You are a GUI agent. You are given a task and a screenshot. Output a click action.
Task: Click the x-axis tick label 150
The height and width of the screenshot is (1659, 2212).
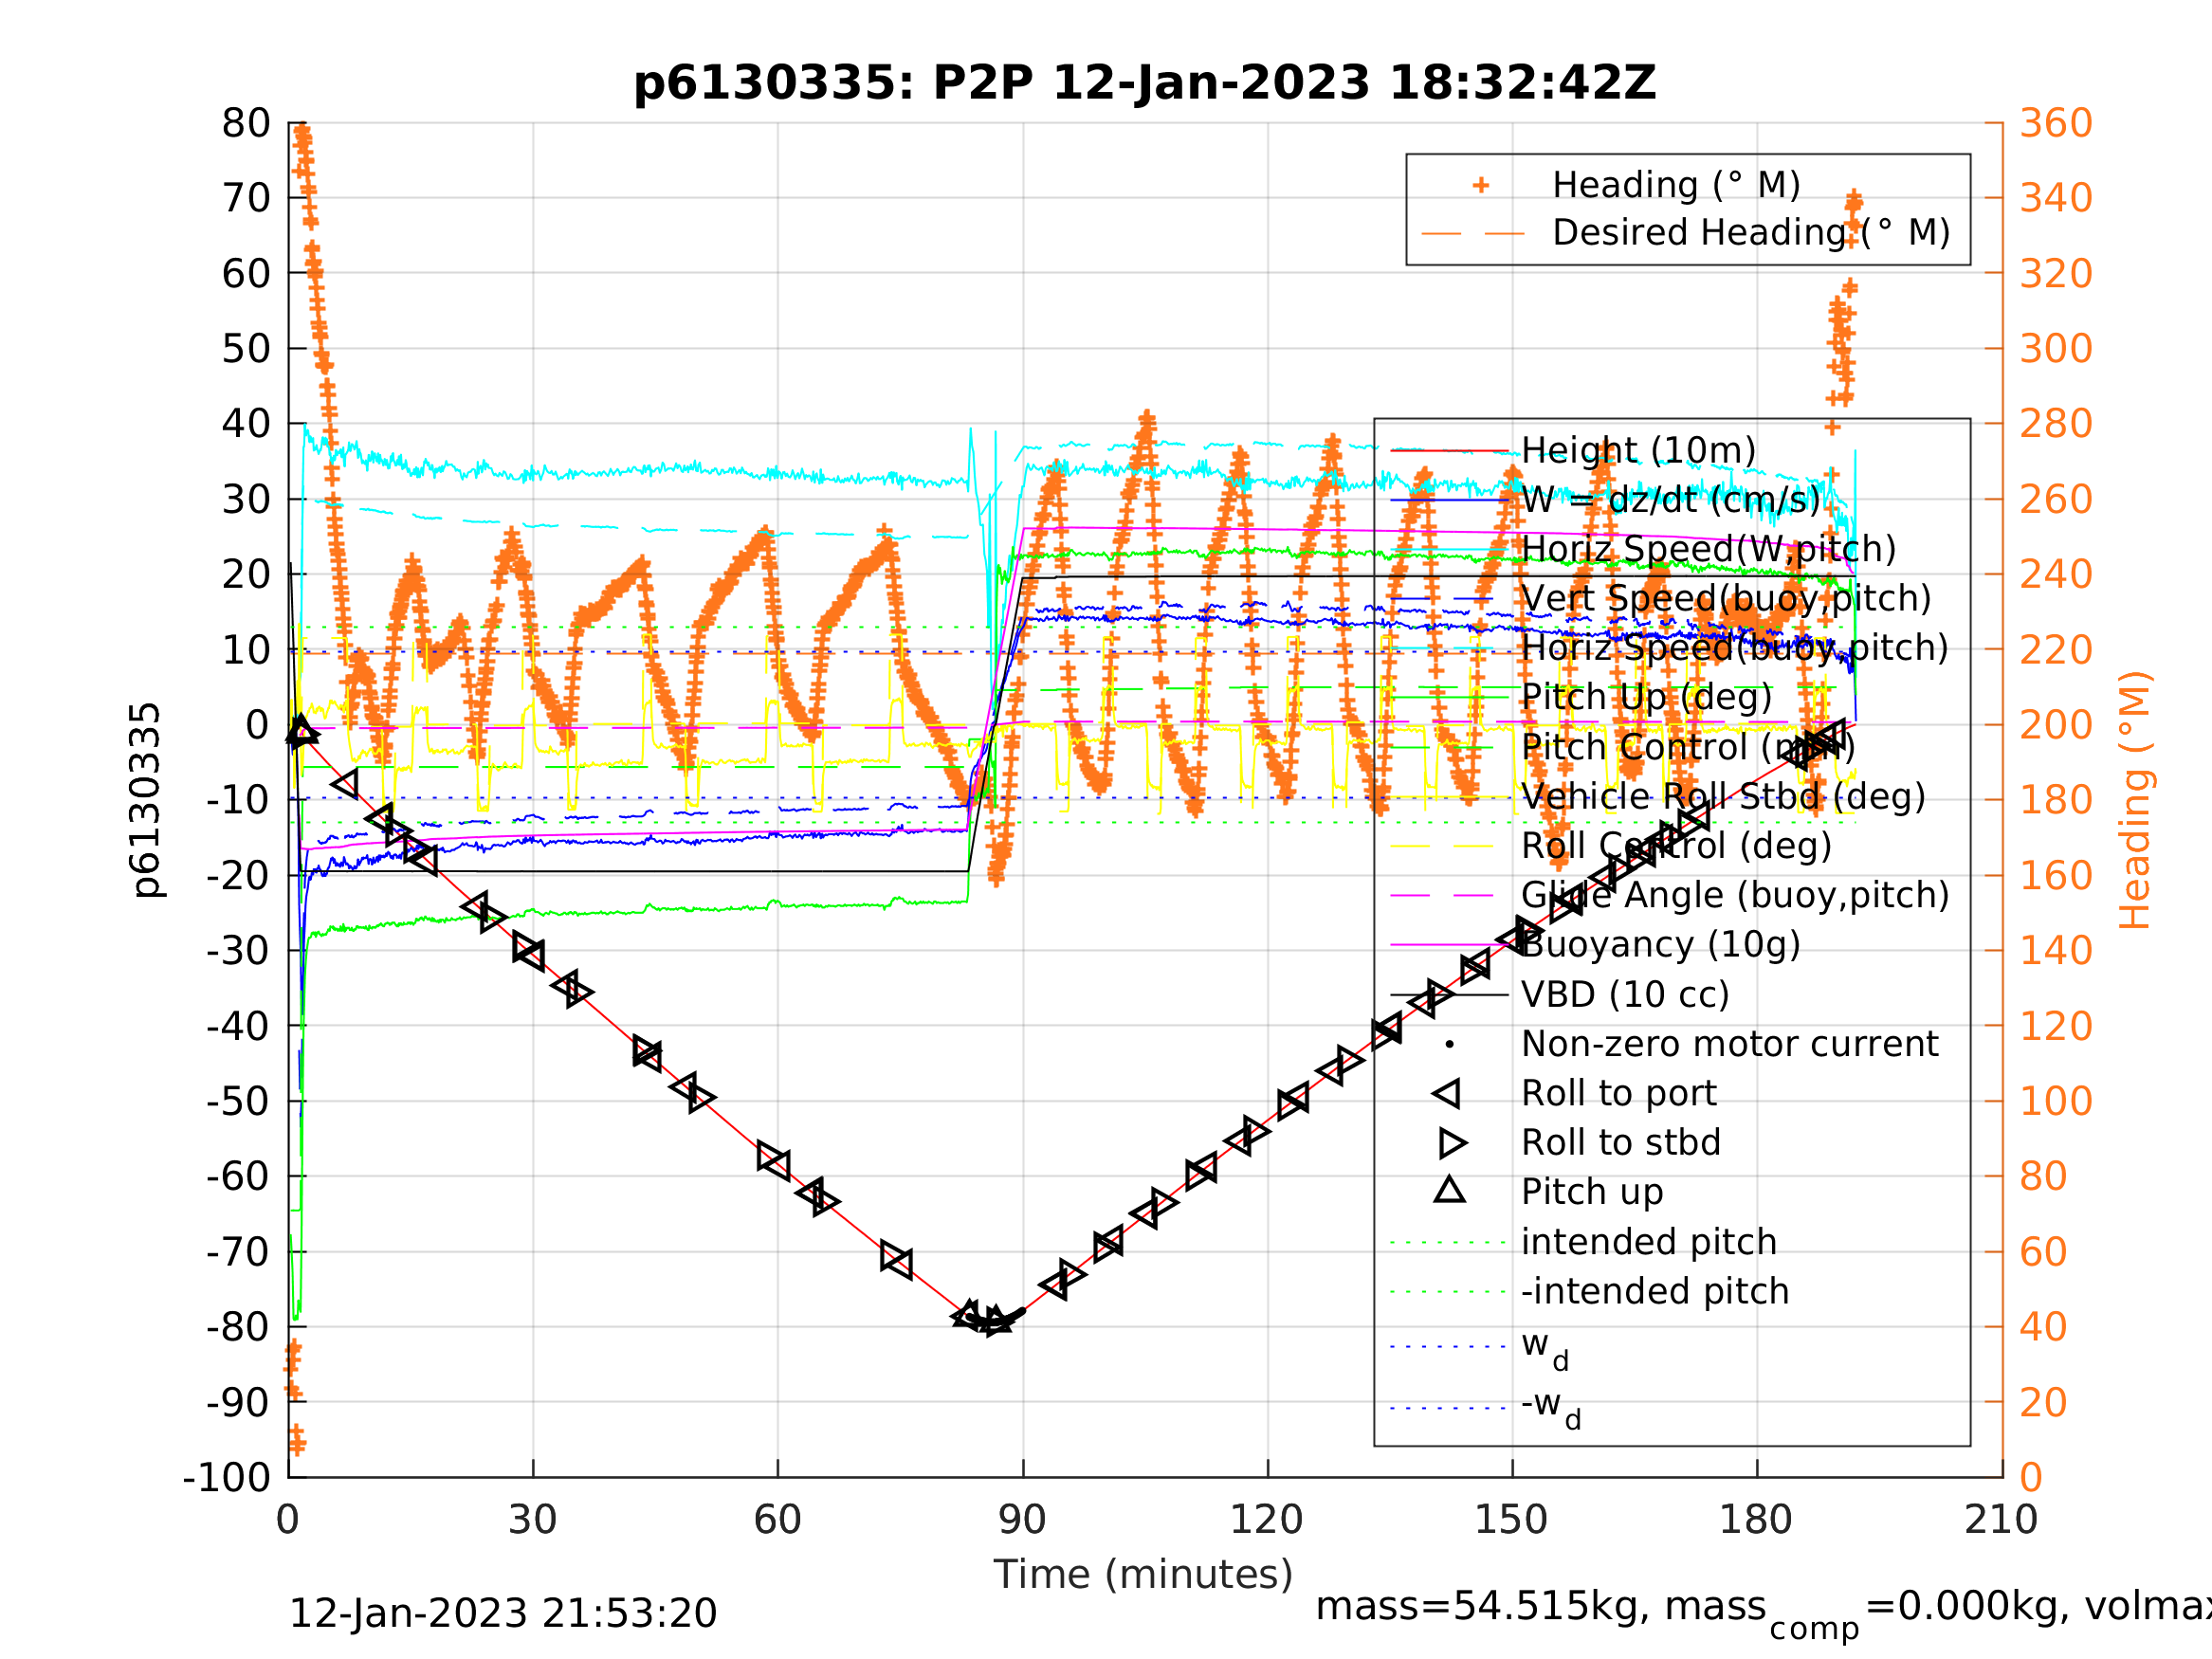(x=1511, y=1520)
